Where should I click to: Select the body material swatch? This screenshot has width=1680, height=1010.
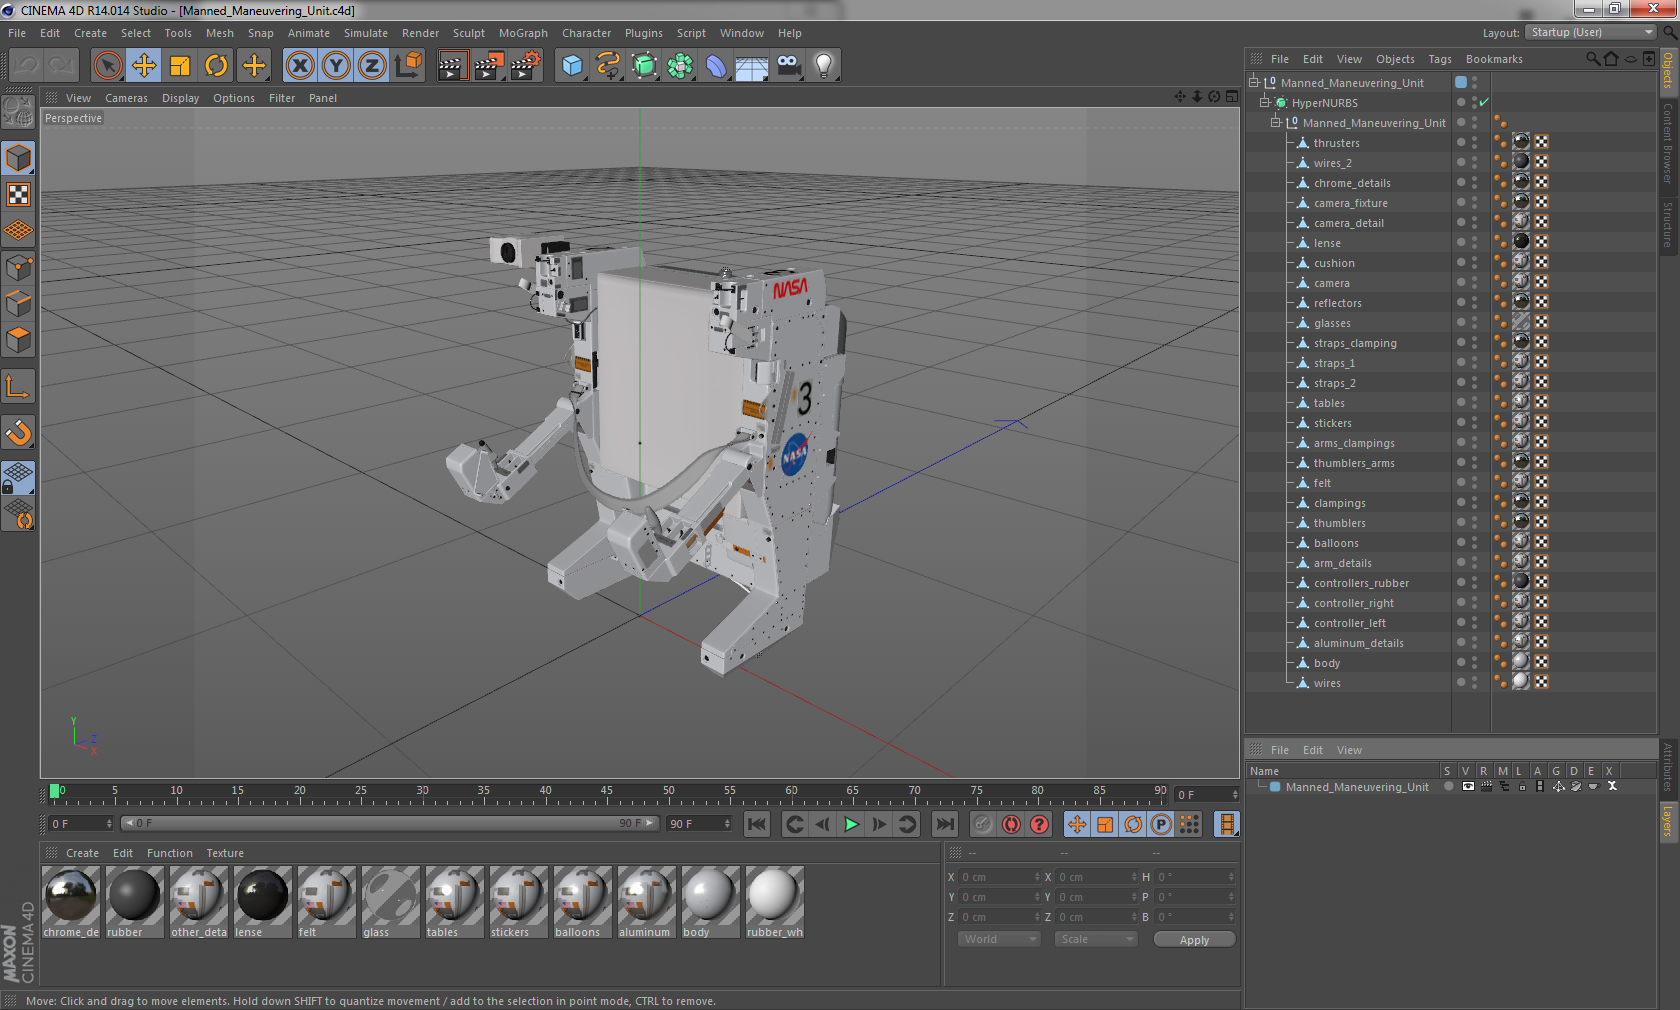[x=711, y=902]
